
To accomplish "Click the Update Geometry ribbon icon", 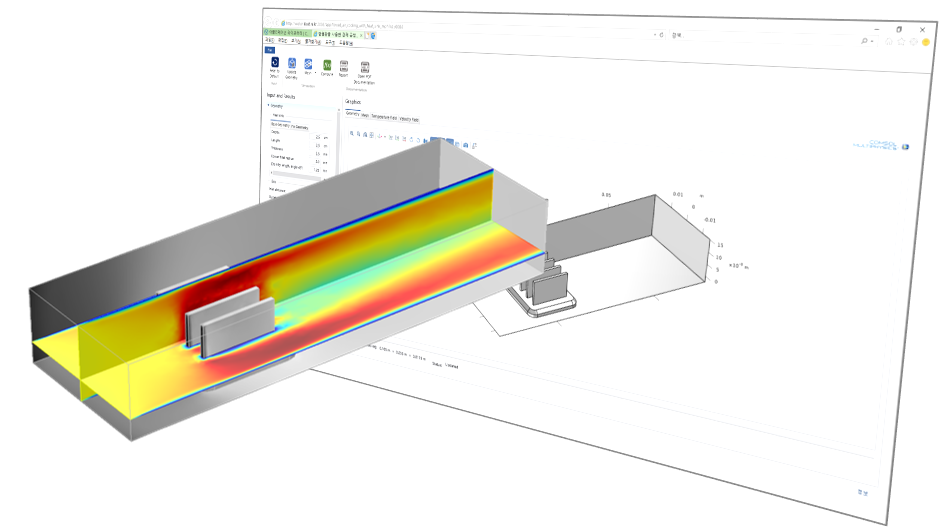I will pos(291,64).
